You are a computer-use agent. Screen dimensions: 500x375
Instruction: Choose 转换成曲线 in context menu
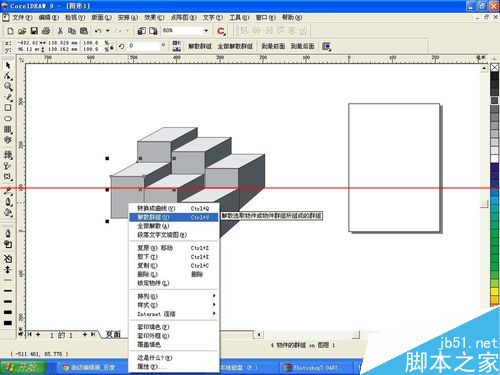(173, 208)
